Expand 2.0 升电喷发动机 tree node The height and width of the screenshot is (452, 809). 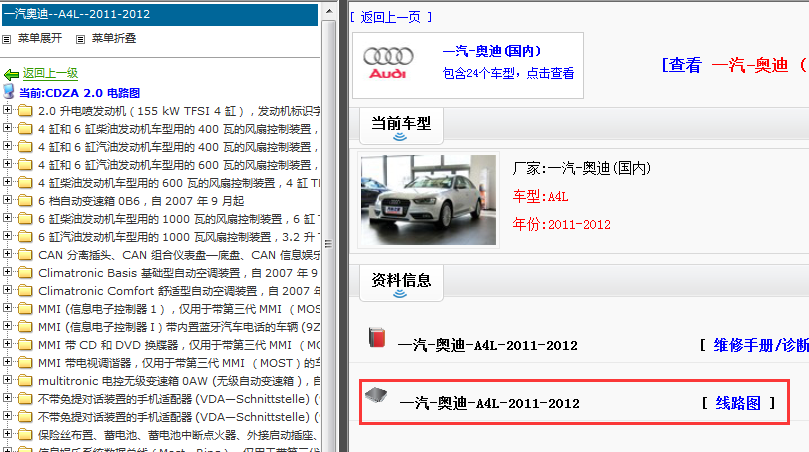7,109
